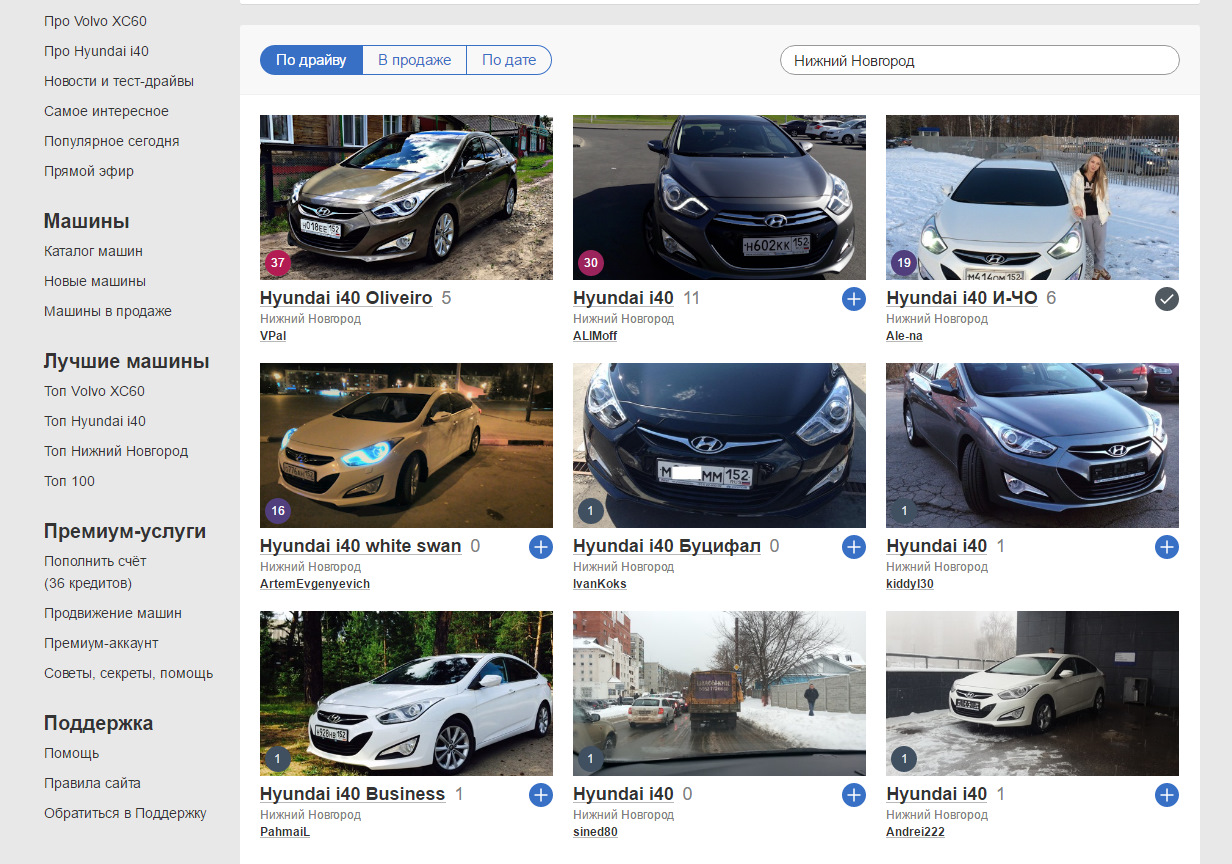The width and height of the screenshot is (1232, 864).
Task: Open Hyundai i40 Business title link
Action: pyautogui.click(x=352, y=794)
